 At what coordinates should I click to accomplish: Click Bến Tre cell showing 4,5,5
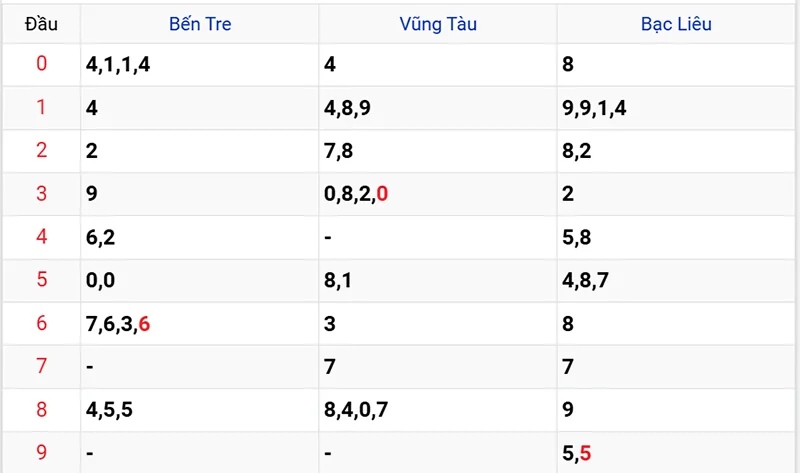(110, 409)
